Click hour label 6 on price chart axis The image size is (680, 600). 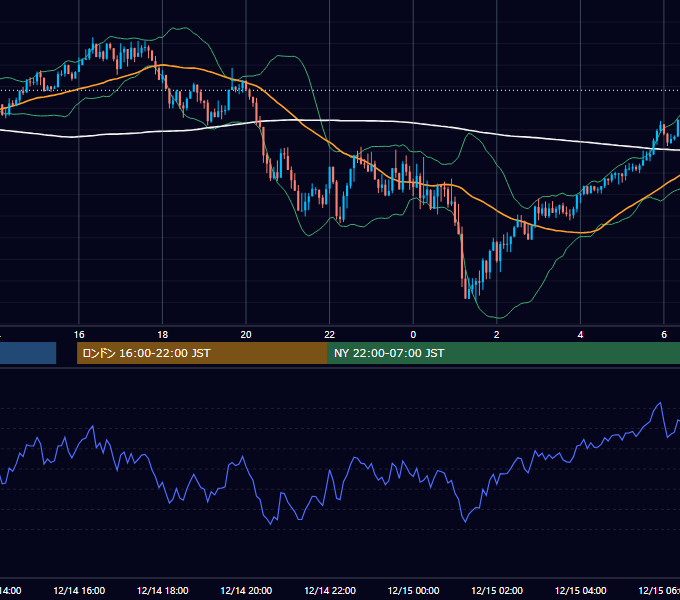point(664,335)
